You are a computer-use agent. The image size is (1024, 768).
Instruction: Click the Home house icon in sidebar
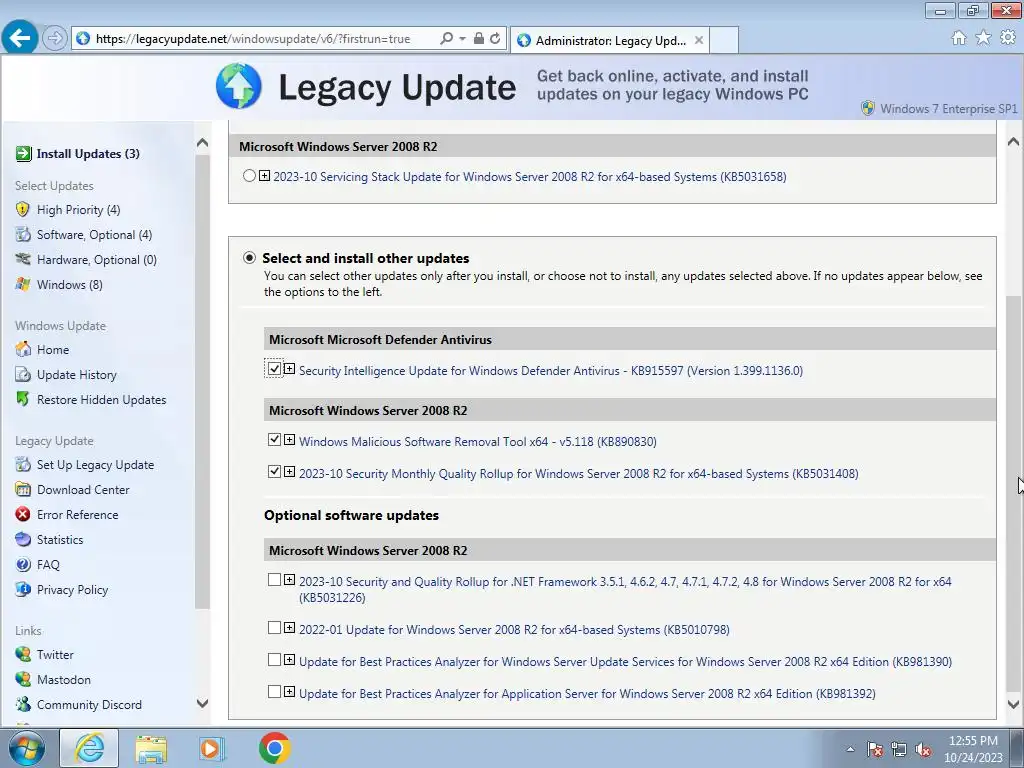(23, 349)
